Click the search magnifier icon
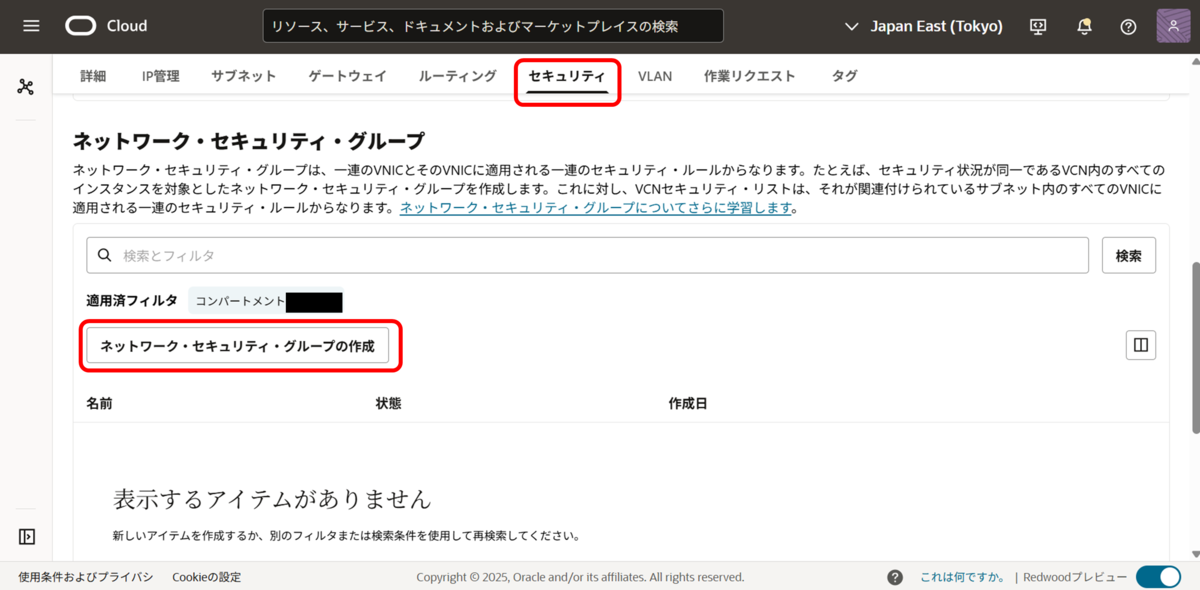Image resolution: width=1200 pixels, height=590 pixels. coord(104,256)
